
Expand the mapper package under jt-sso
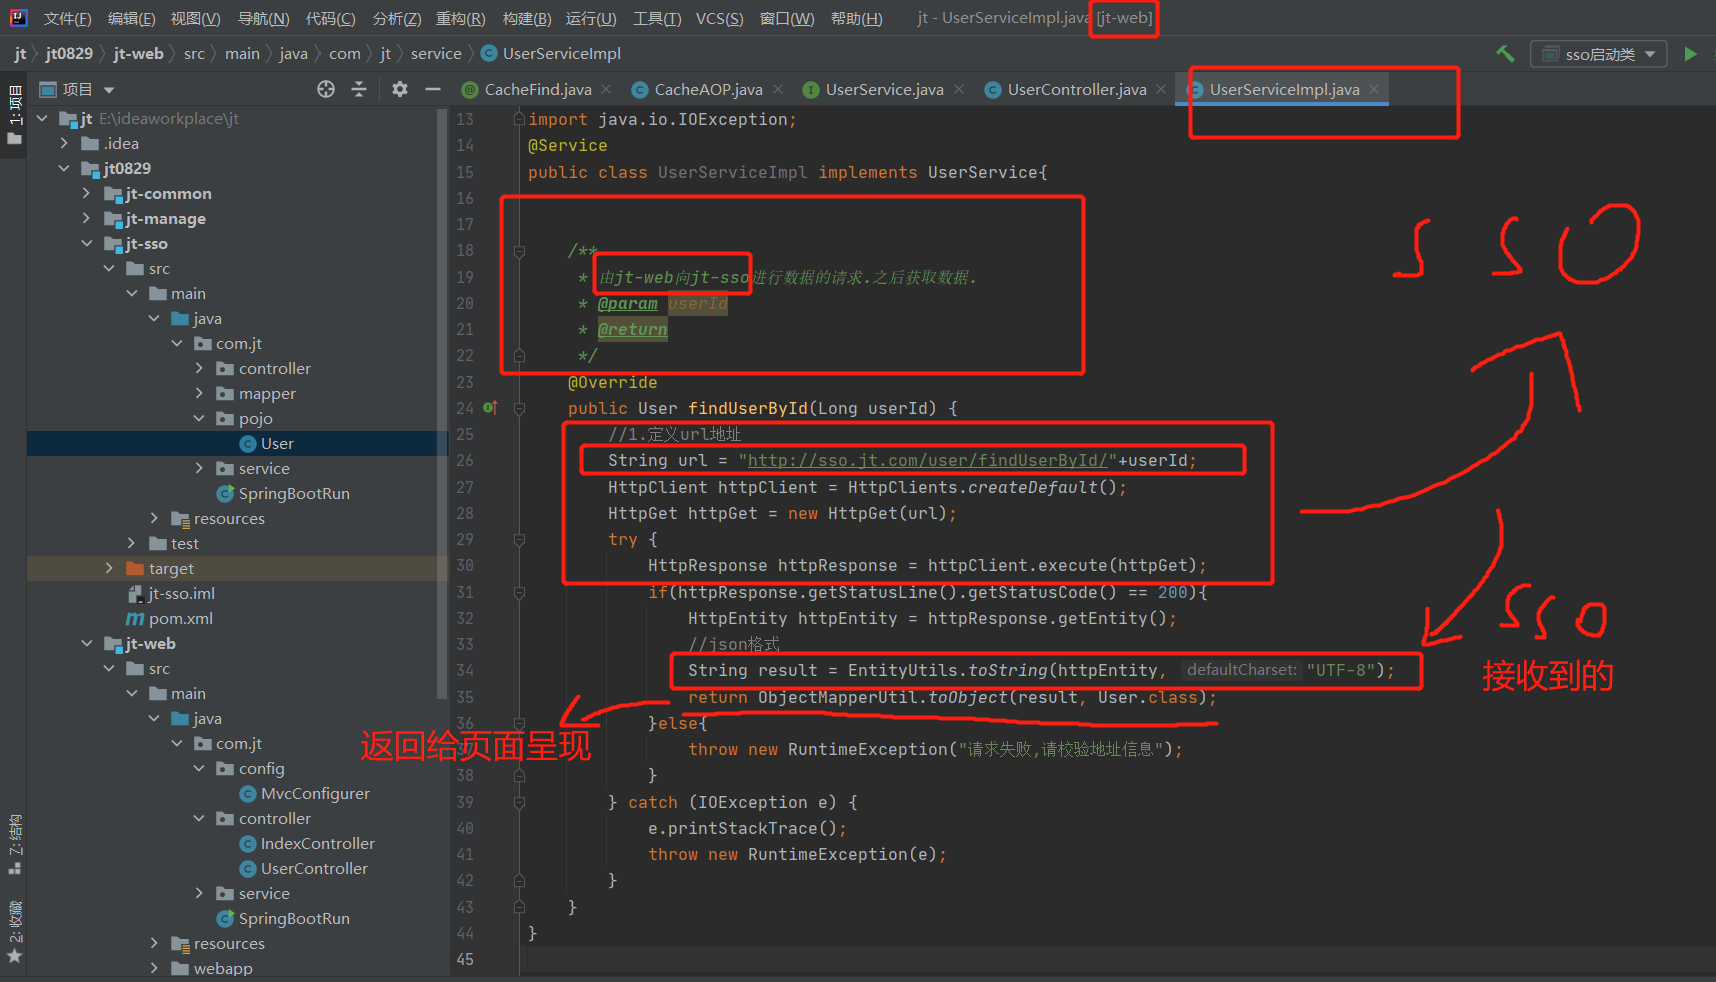coord(199,394)
